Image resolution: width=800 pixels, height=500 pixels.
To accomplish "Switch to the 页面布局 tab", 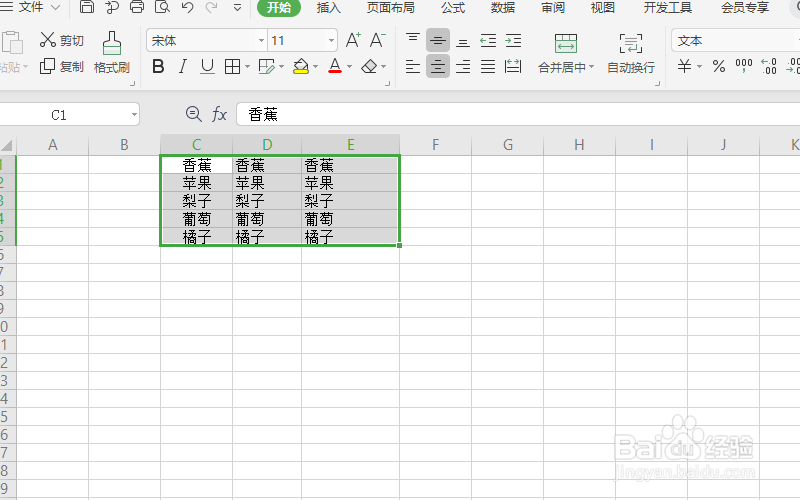I will [x=391, y=7].
